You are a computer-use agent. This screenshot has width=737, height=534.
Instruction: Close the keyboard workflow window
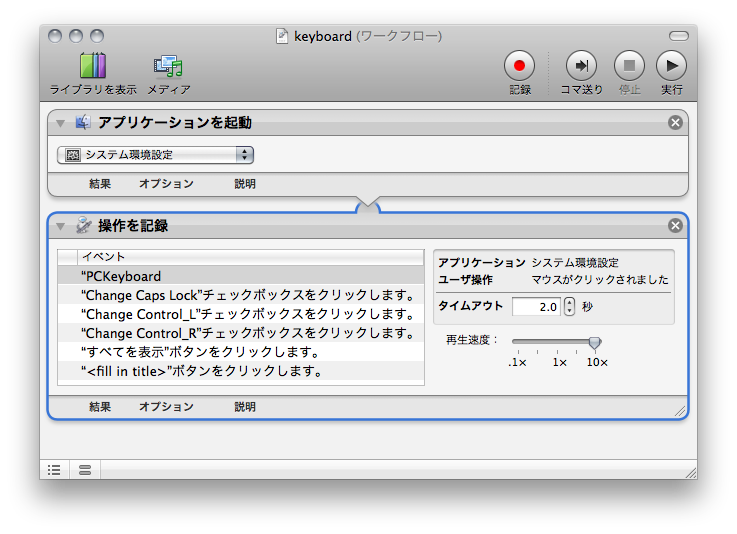click(x=55, y=36)
